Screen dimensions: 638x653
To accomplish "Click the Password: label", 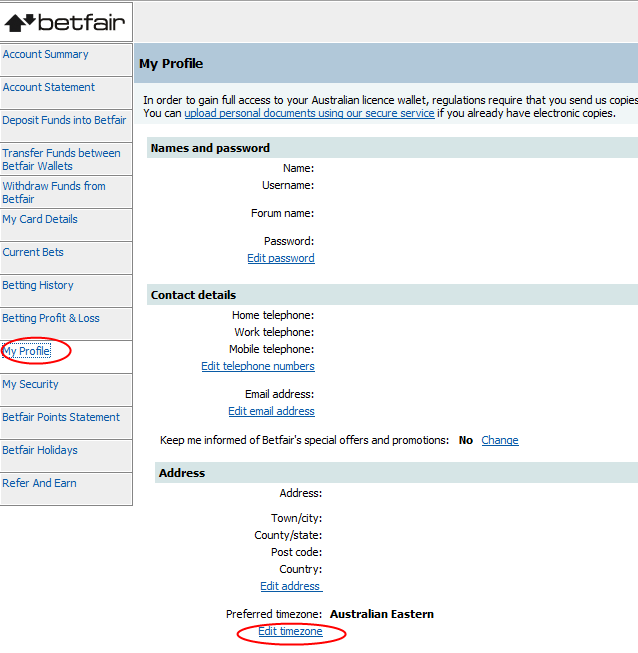I will point(289,241).
